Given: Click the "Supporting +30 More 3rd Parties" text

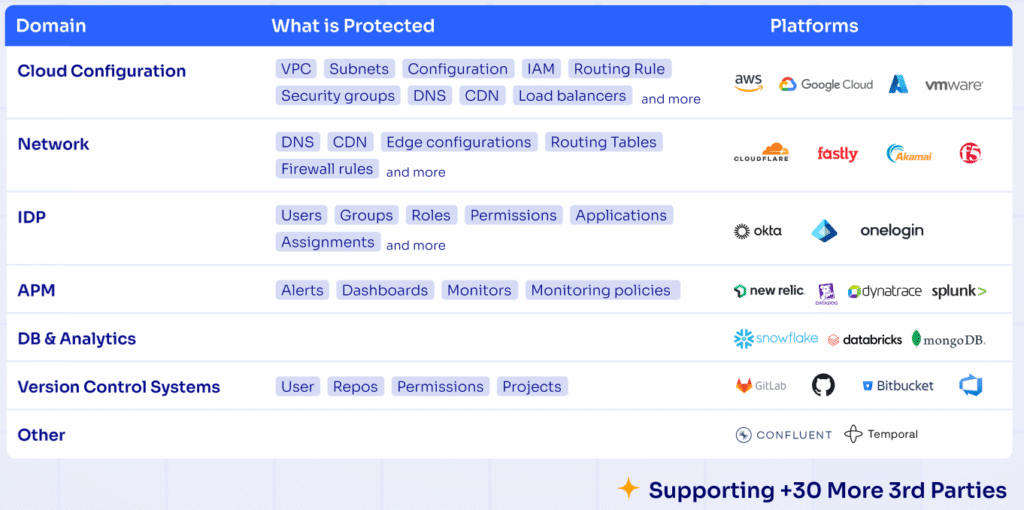Looking at the screenshot, I should [x=827, y=490].
